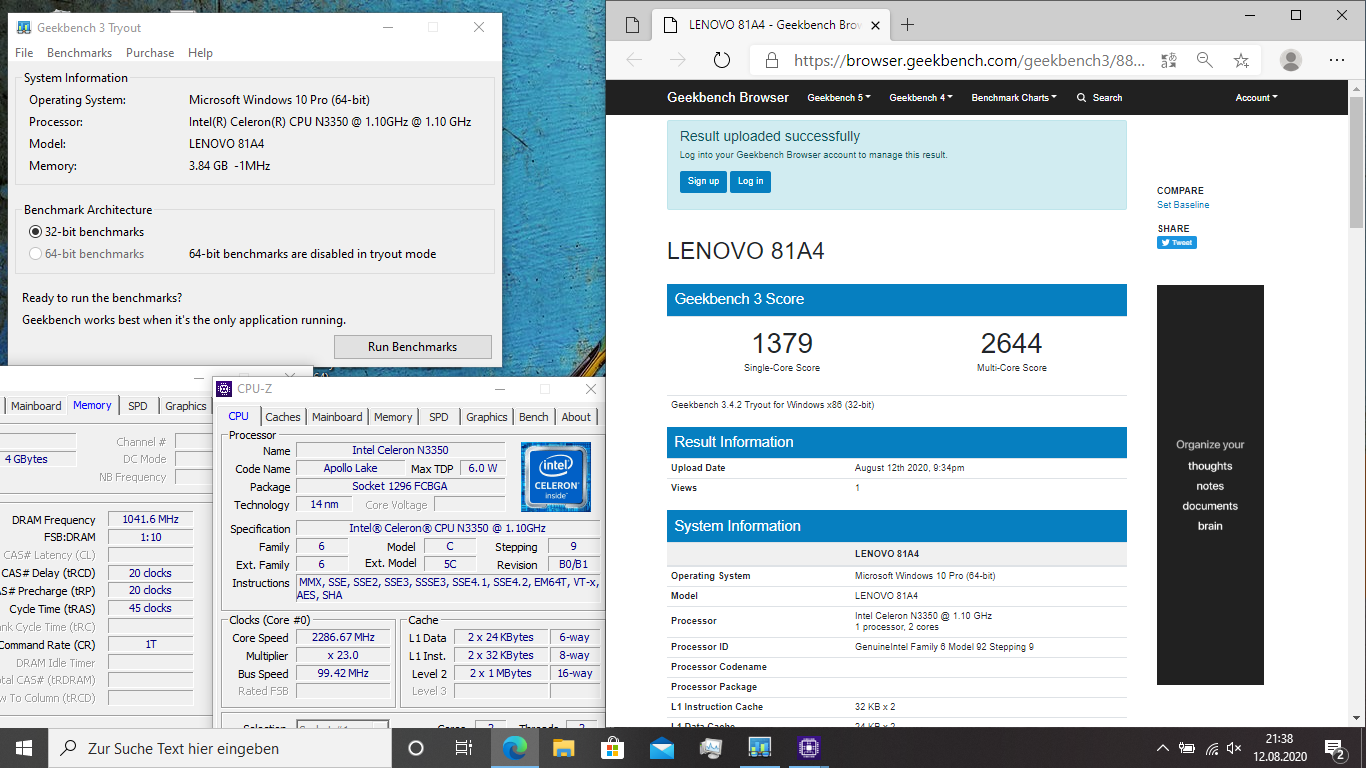Open Help menu in Geekbench 3

coord(201,53)
